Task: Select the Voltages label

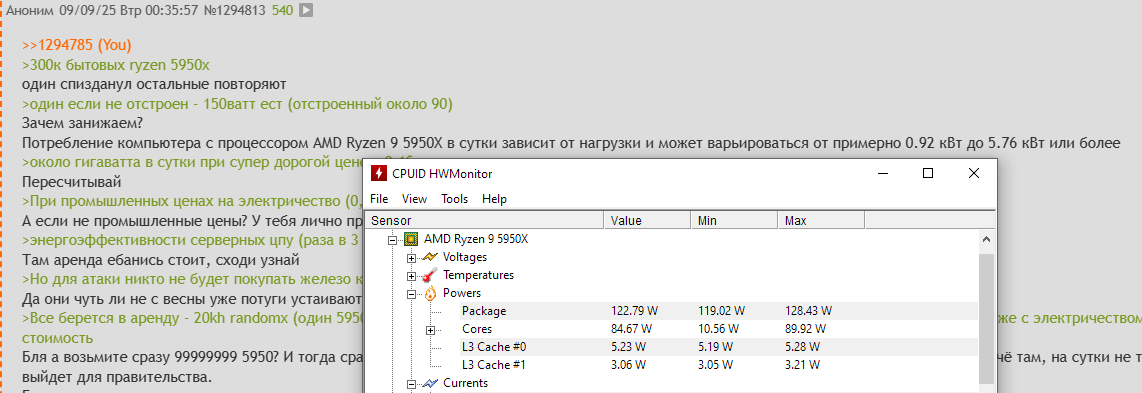Action: click(465, 257)
